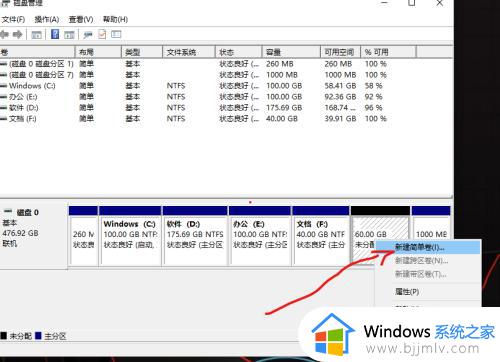Sort by the 文件系统 column header
The image size is (500, 362).
coord(189,52)
